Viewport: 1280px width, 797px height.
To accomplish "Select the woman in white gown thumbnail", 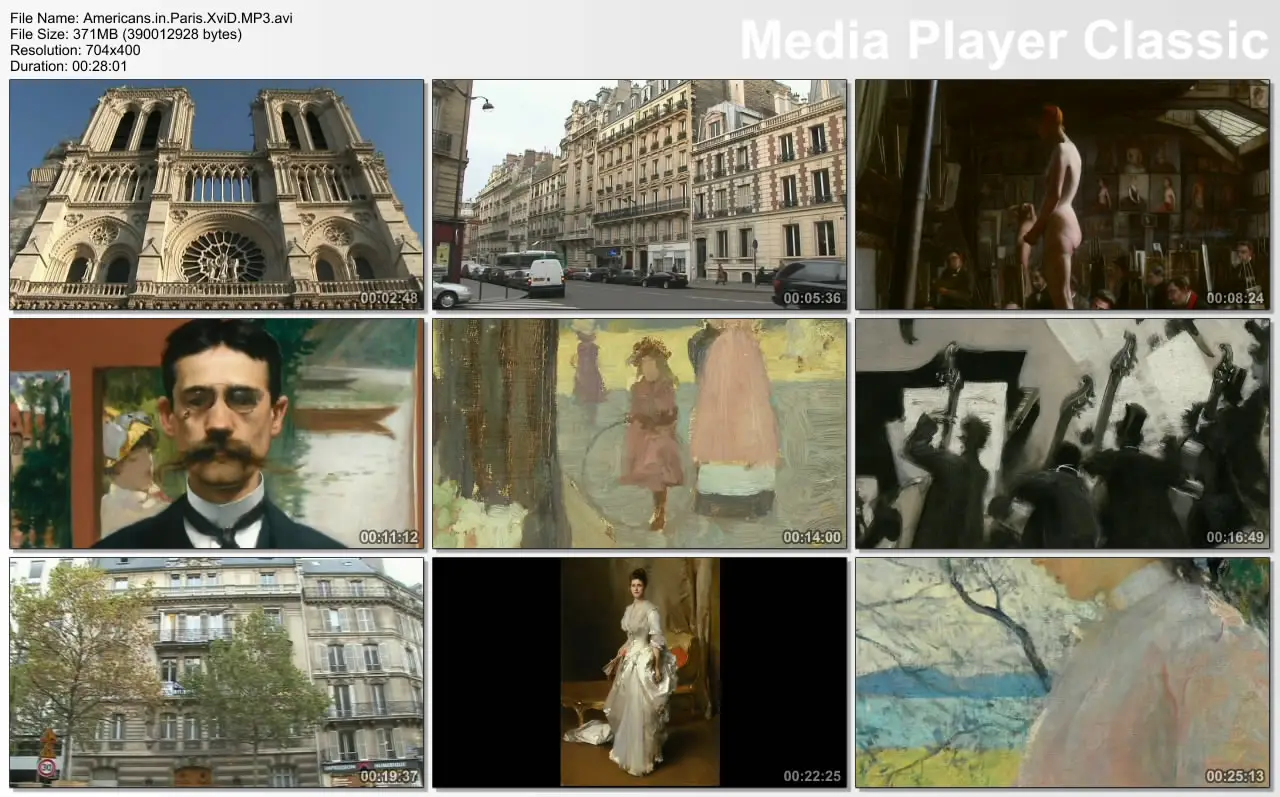I will coord(640,672).
